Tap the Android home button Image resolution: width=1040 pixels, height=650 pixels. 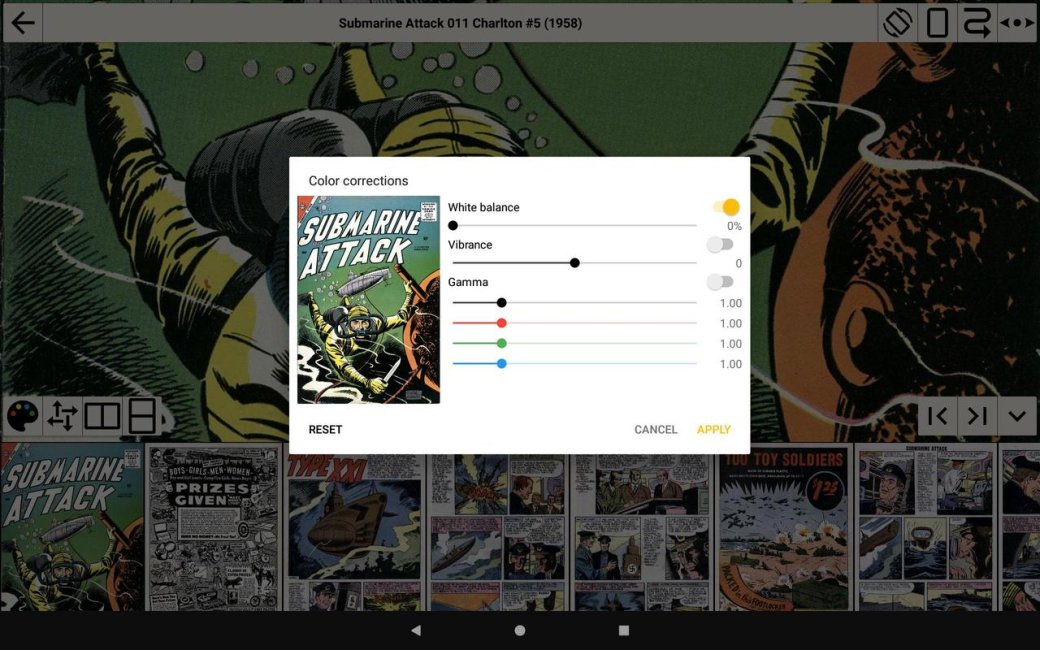click(520, 630)
